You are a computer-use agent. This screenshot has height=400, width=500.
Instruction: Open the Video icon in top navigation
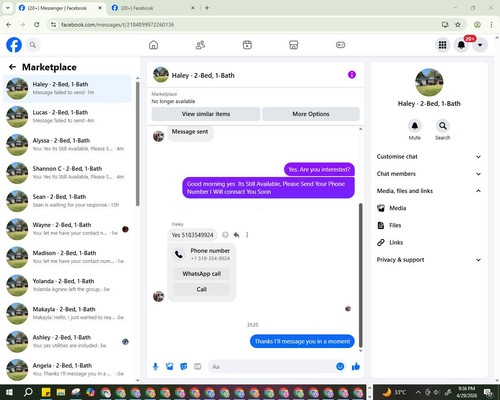coord(247,45)
